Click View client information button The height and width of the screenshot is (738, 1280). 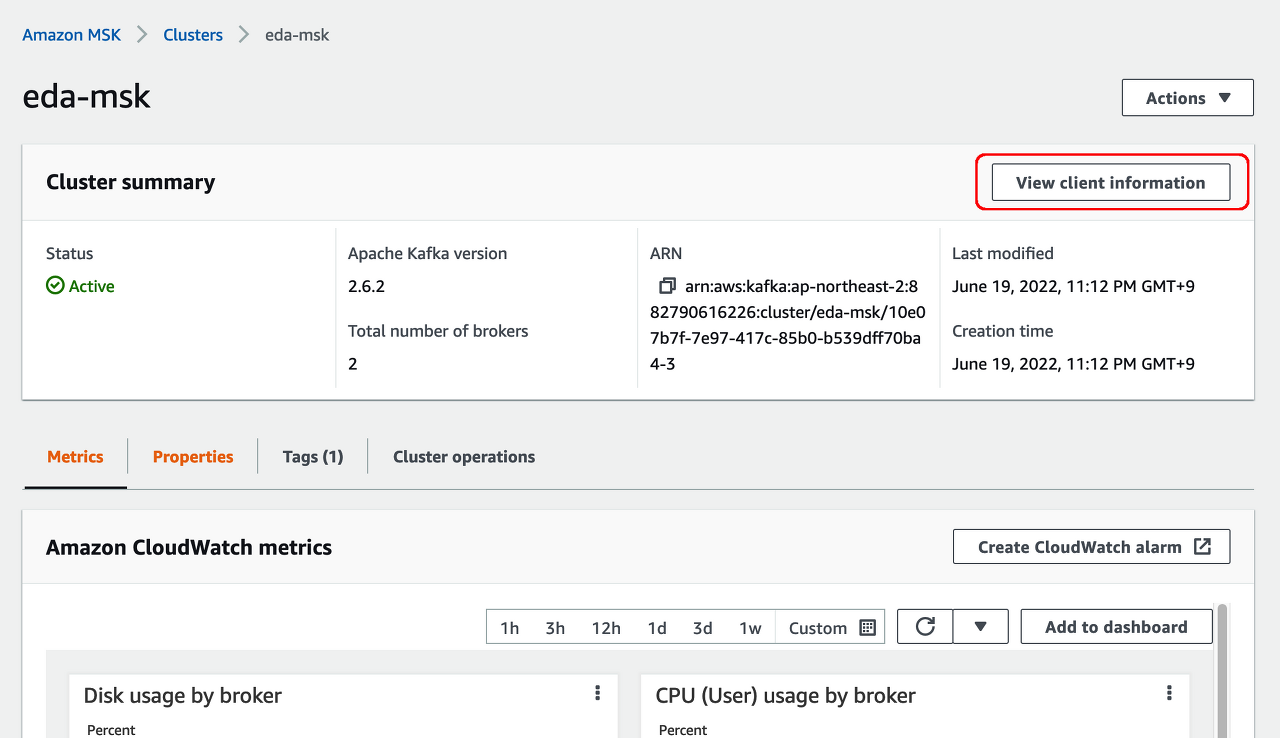coord(1111,182)
